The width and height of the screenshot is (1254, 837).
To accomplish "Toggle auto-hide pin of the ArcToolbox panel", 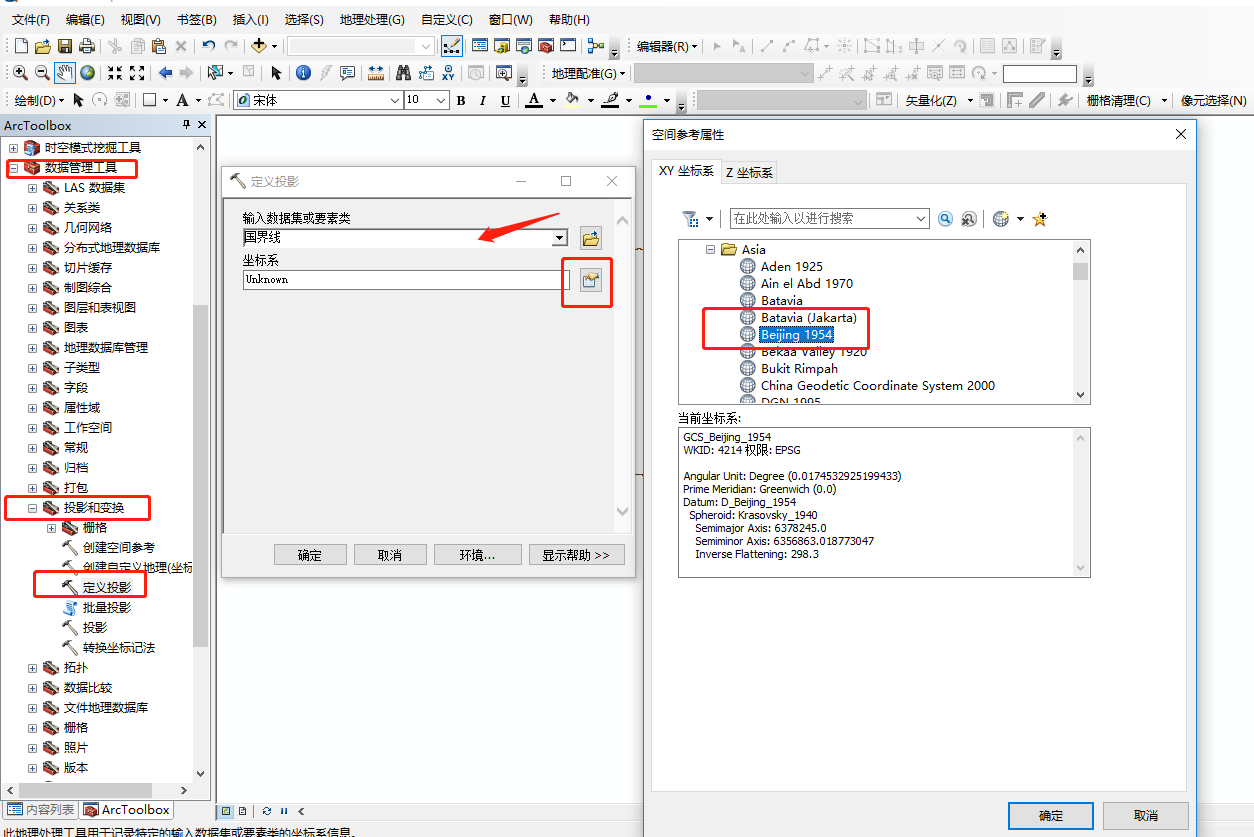I will (186, 125).
